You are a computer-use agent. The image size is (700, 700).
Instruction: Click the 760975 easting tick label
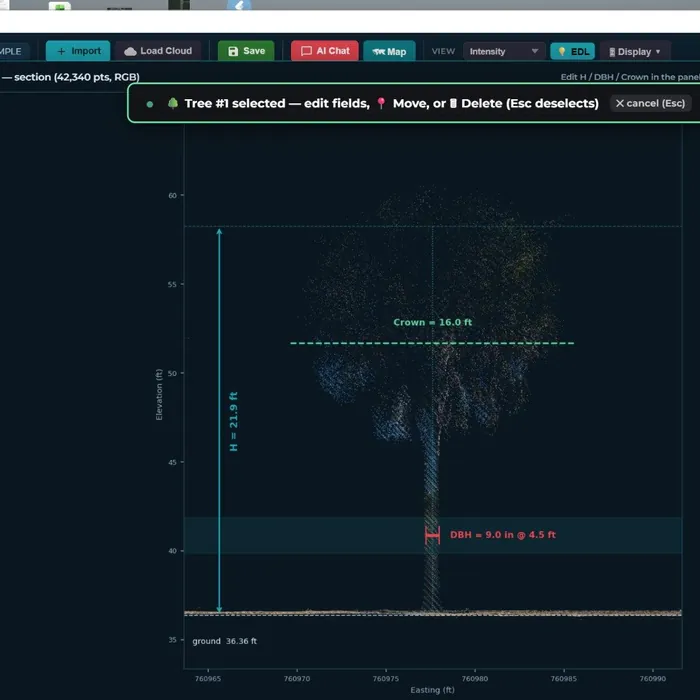tap(386, 679)
